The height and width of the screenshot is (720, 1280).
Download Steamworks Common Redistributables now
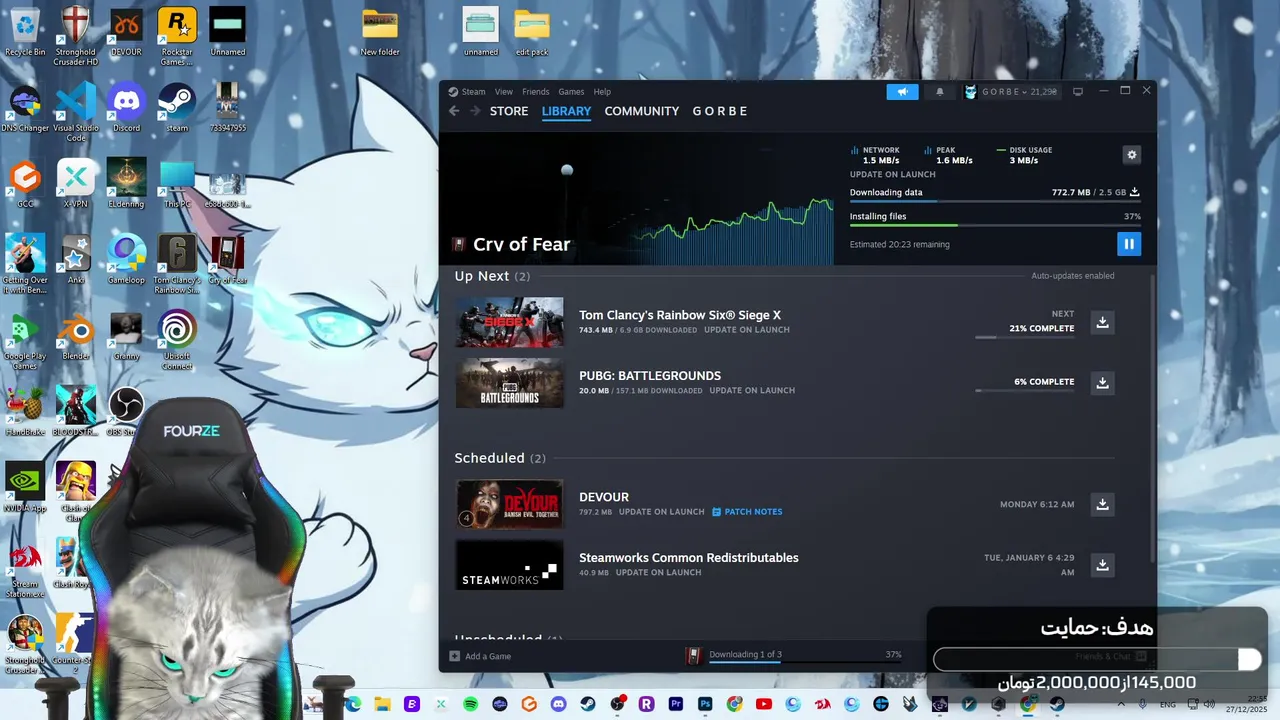click(1102, 565)
